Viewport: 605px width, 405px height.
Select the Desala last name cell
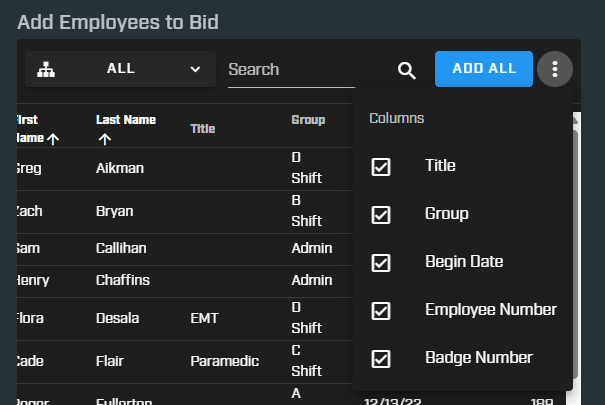[x=117, y=319]
